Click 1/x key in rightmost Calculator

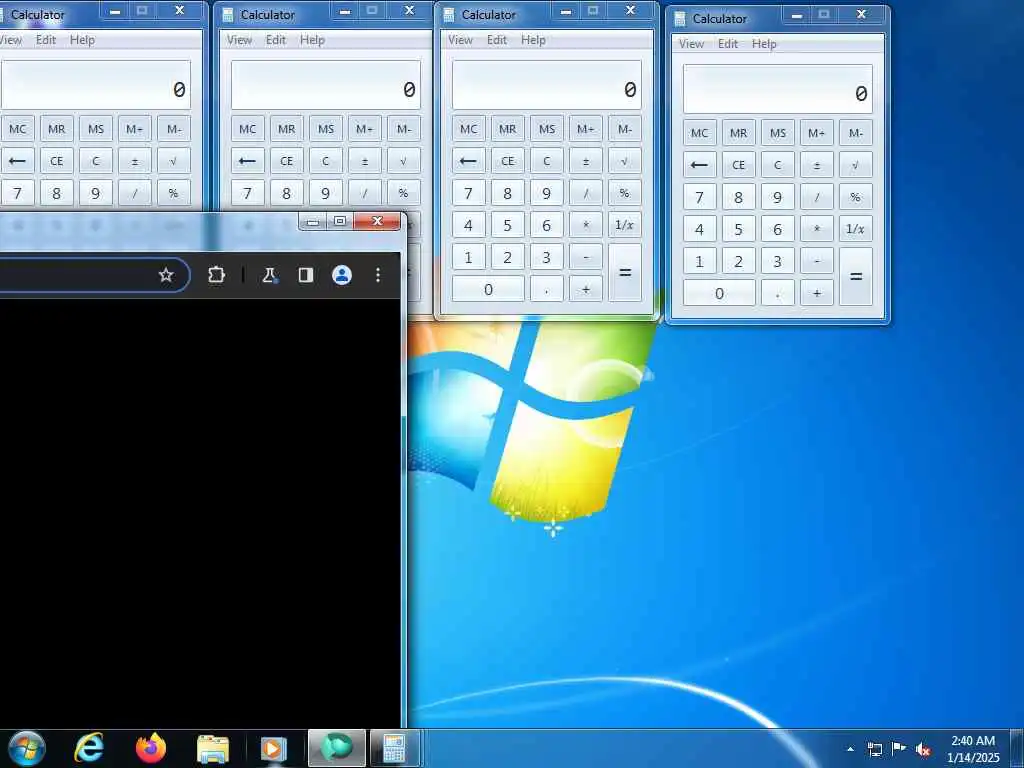(856, 229)
